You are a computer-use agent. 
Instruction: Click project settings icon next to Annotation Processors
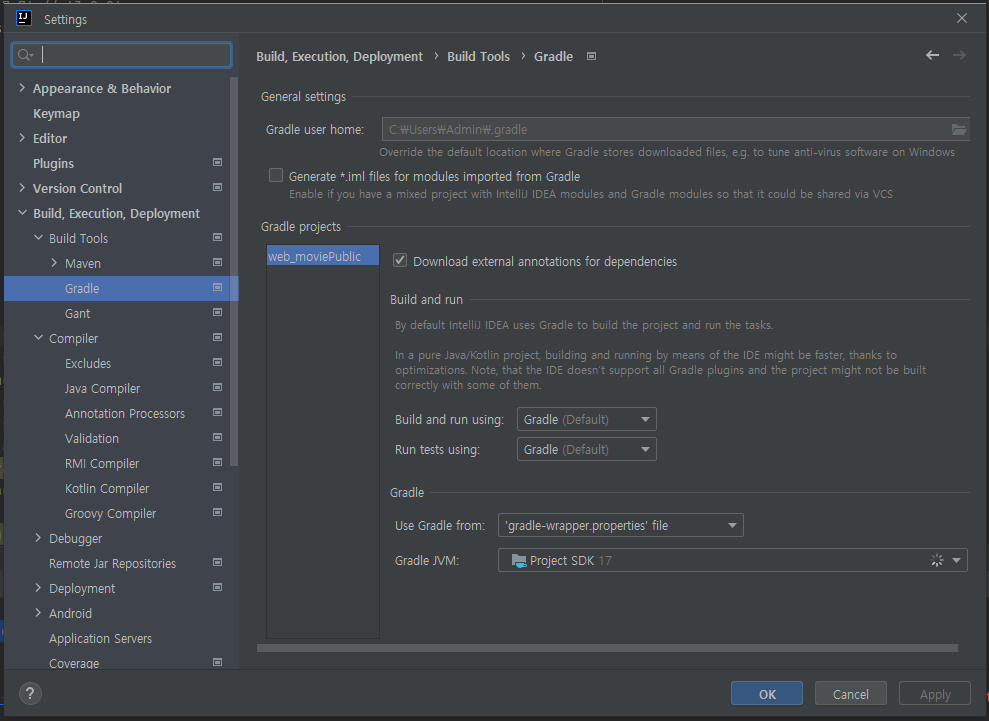point(218,413)
